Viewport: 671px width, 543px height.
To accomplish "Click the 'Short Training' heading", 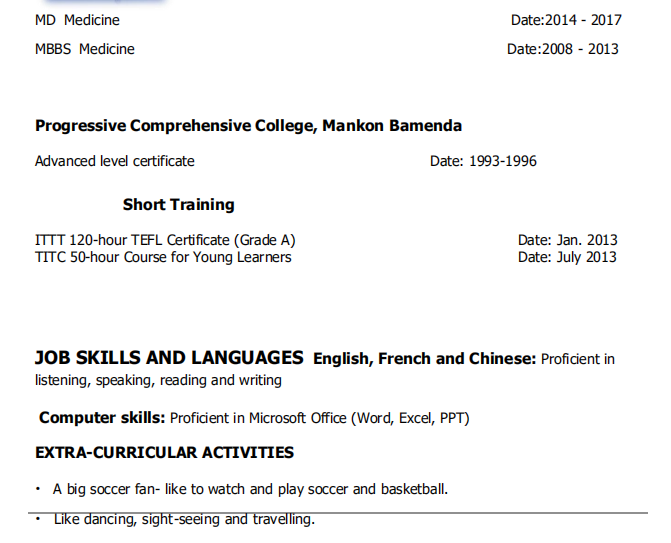I will (178, 205).
